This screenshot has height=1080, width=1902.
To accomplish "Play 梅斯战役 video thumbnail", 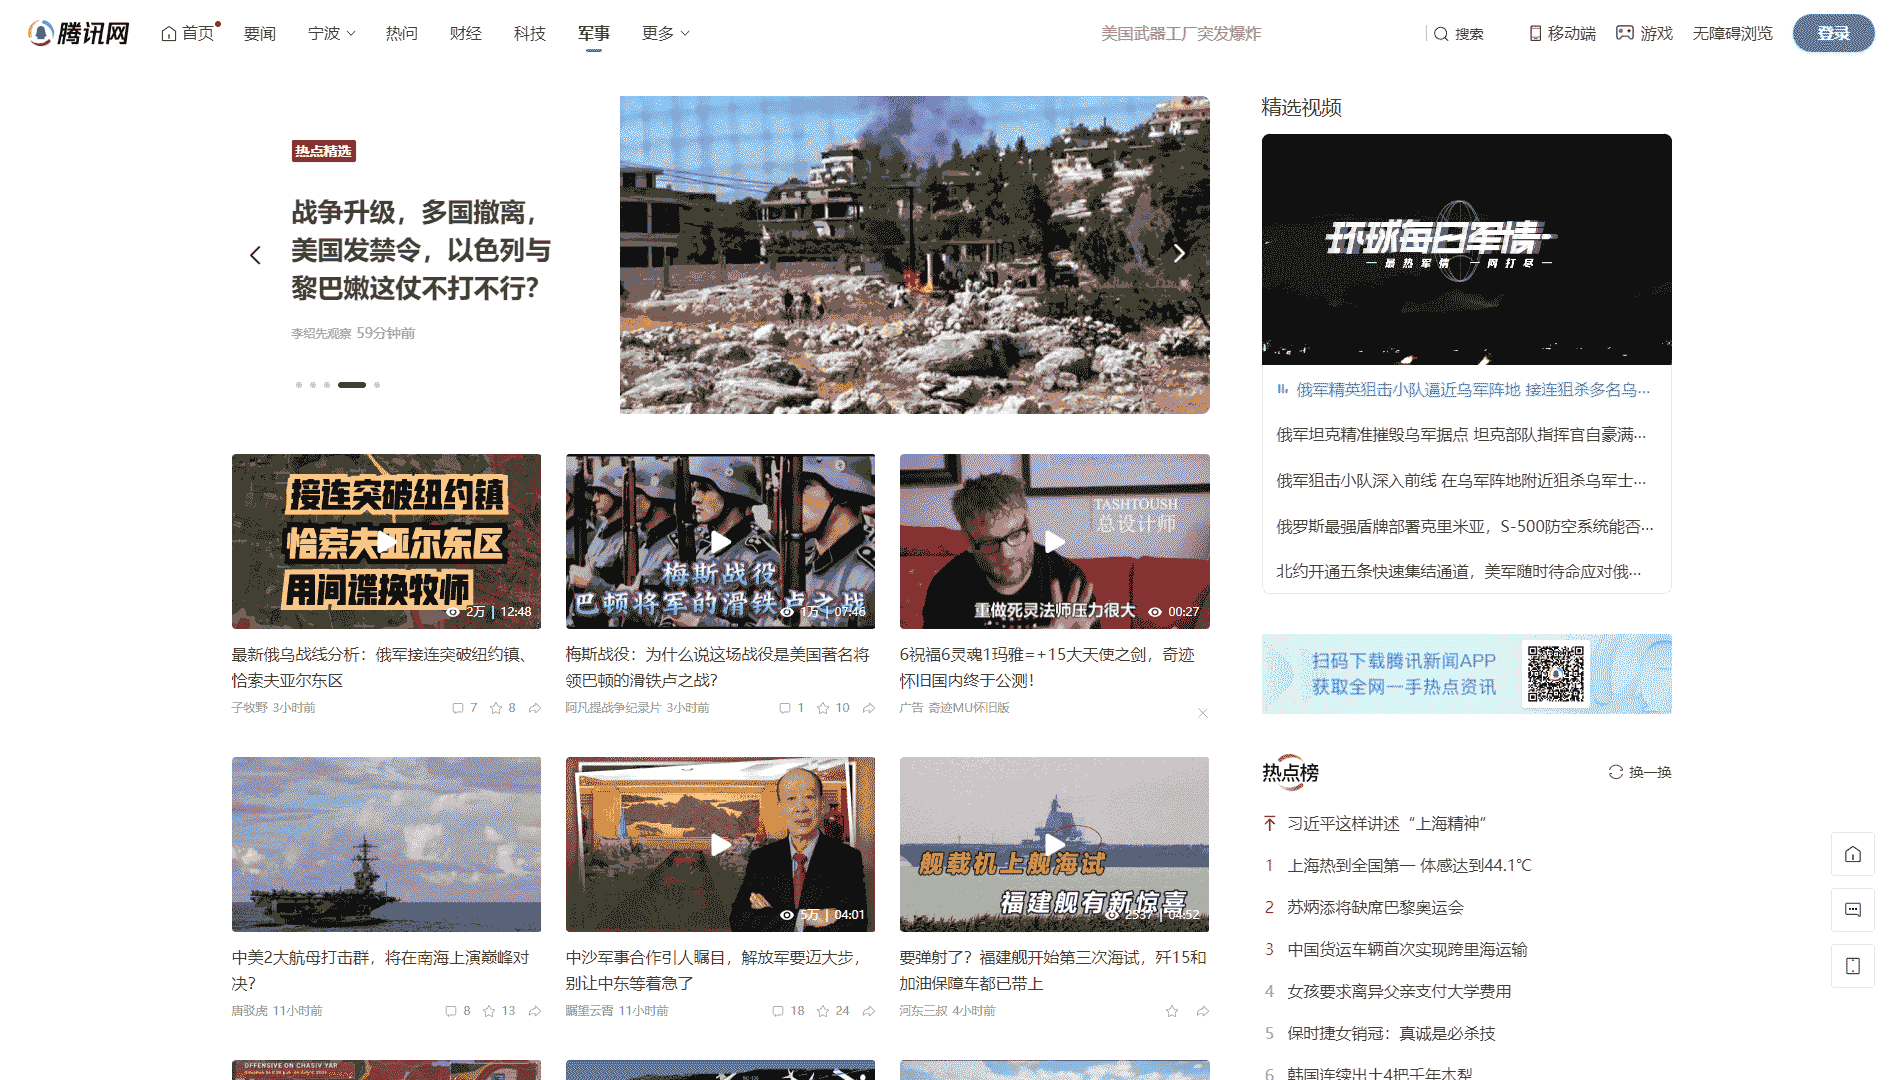I will pos(721,541).
